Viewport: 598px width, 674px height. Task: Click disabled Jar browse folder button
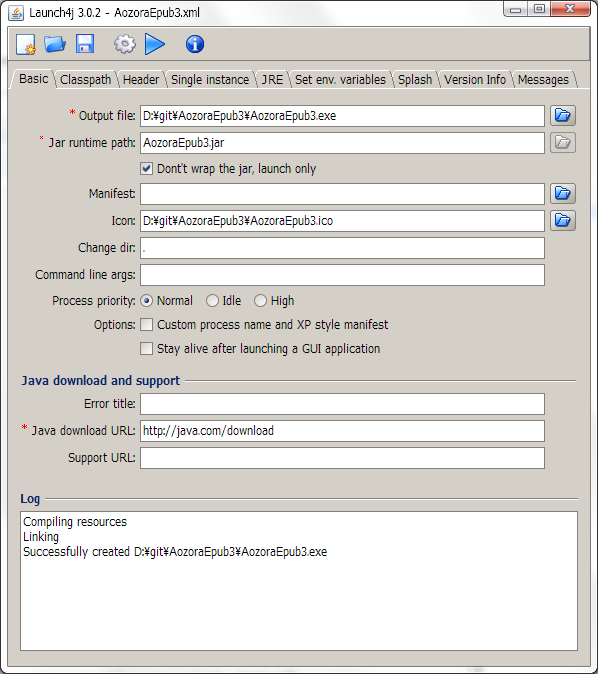coord(563,142)
